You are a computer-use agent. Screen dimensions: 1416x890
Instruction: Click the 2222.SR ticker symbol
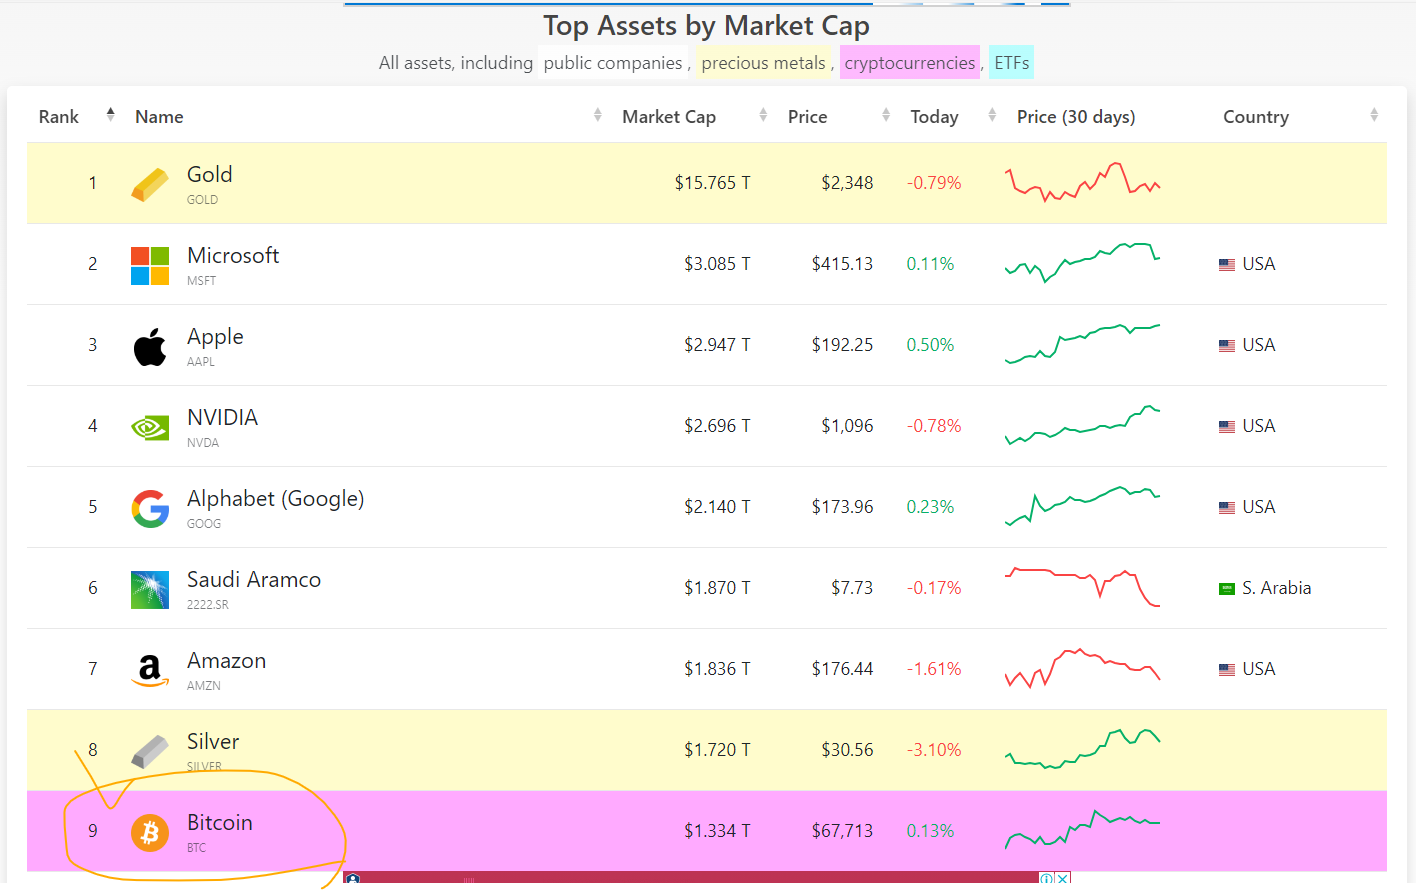pos(208,605)
